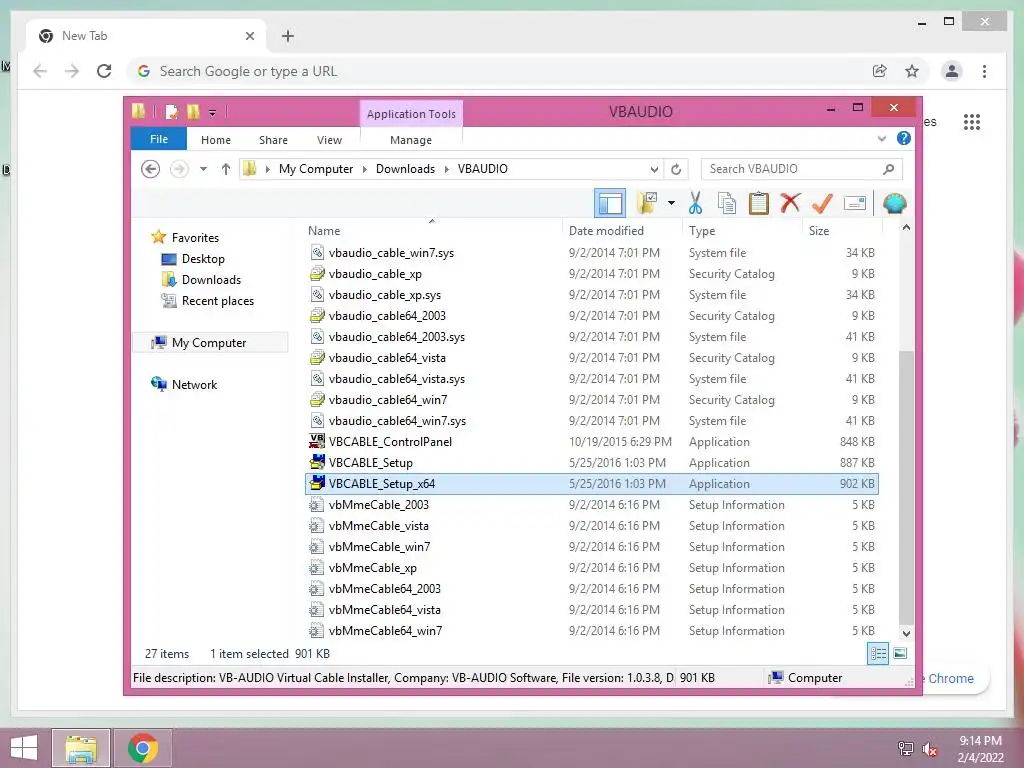Screen dimensions: 1024x768
Task: Select vbaudio_cable_win7.sys file
Action: coord(592,253)
